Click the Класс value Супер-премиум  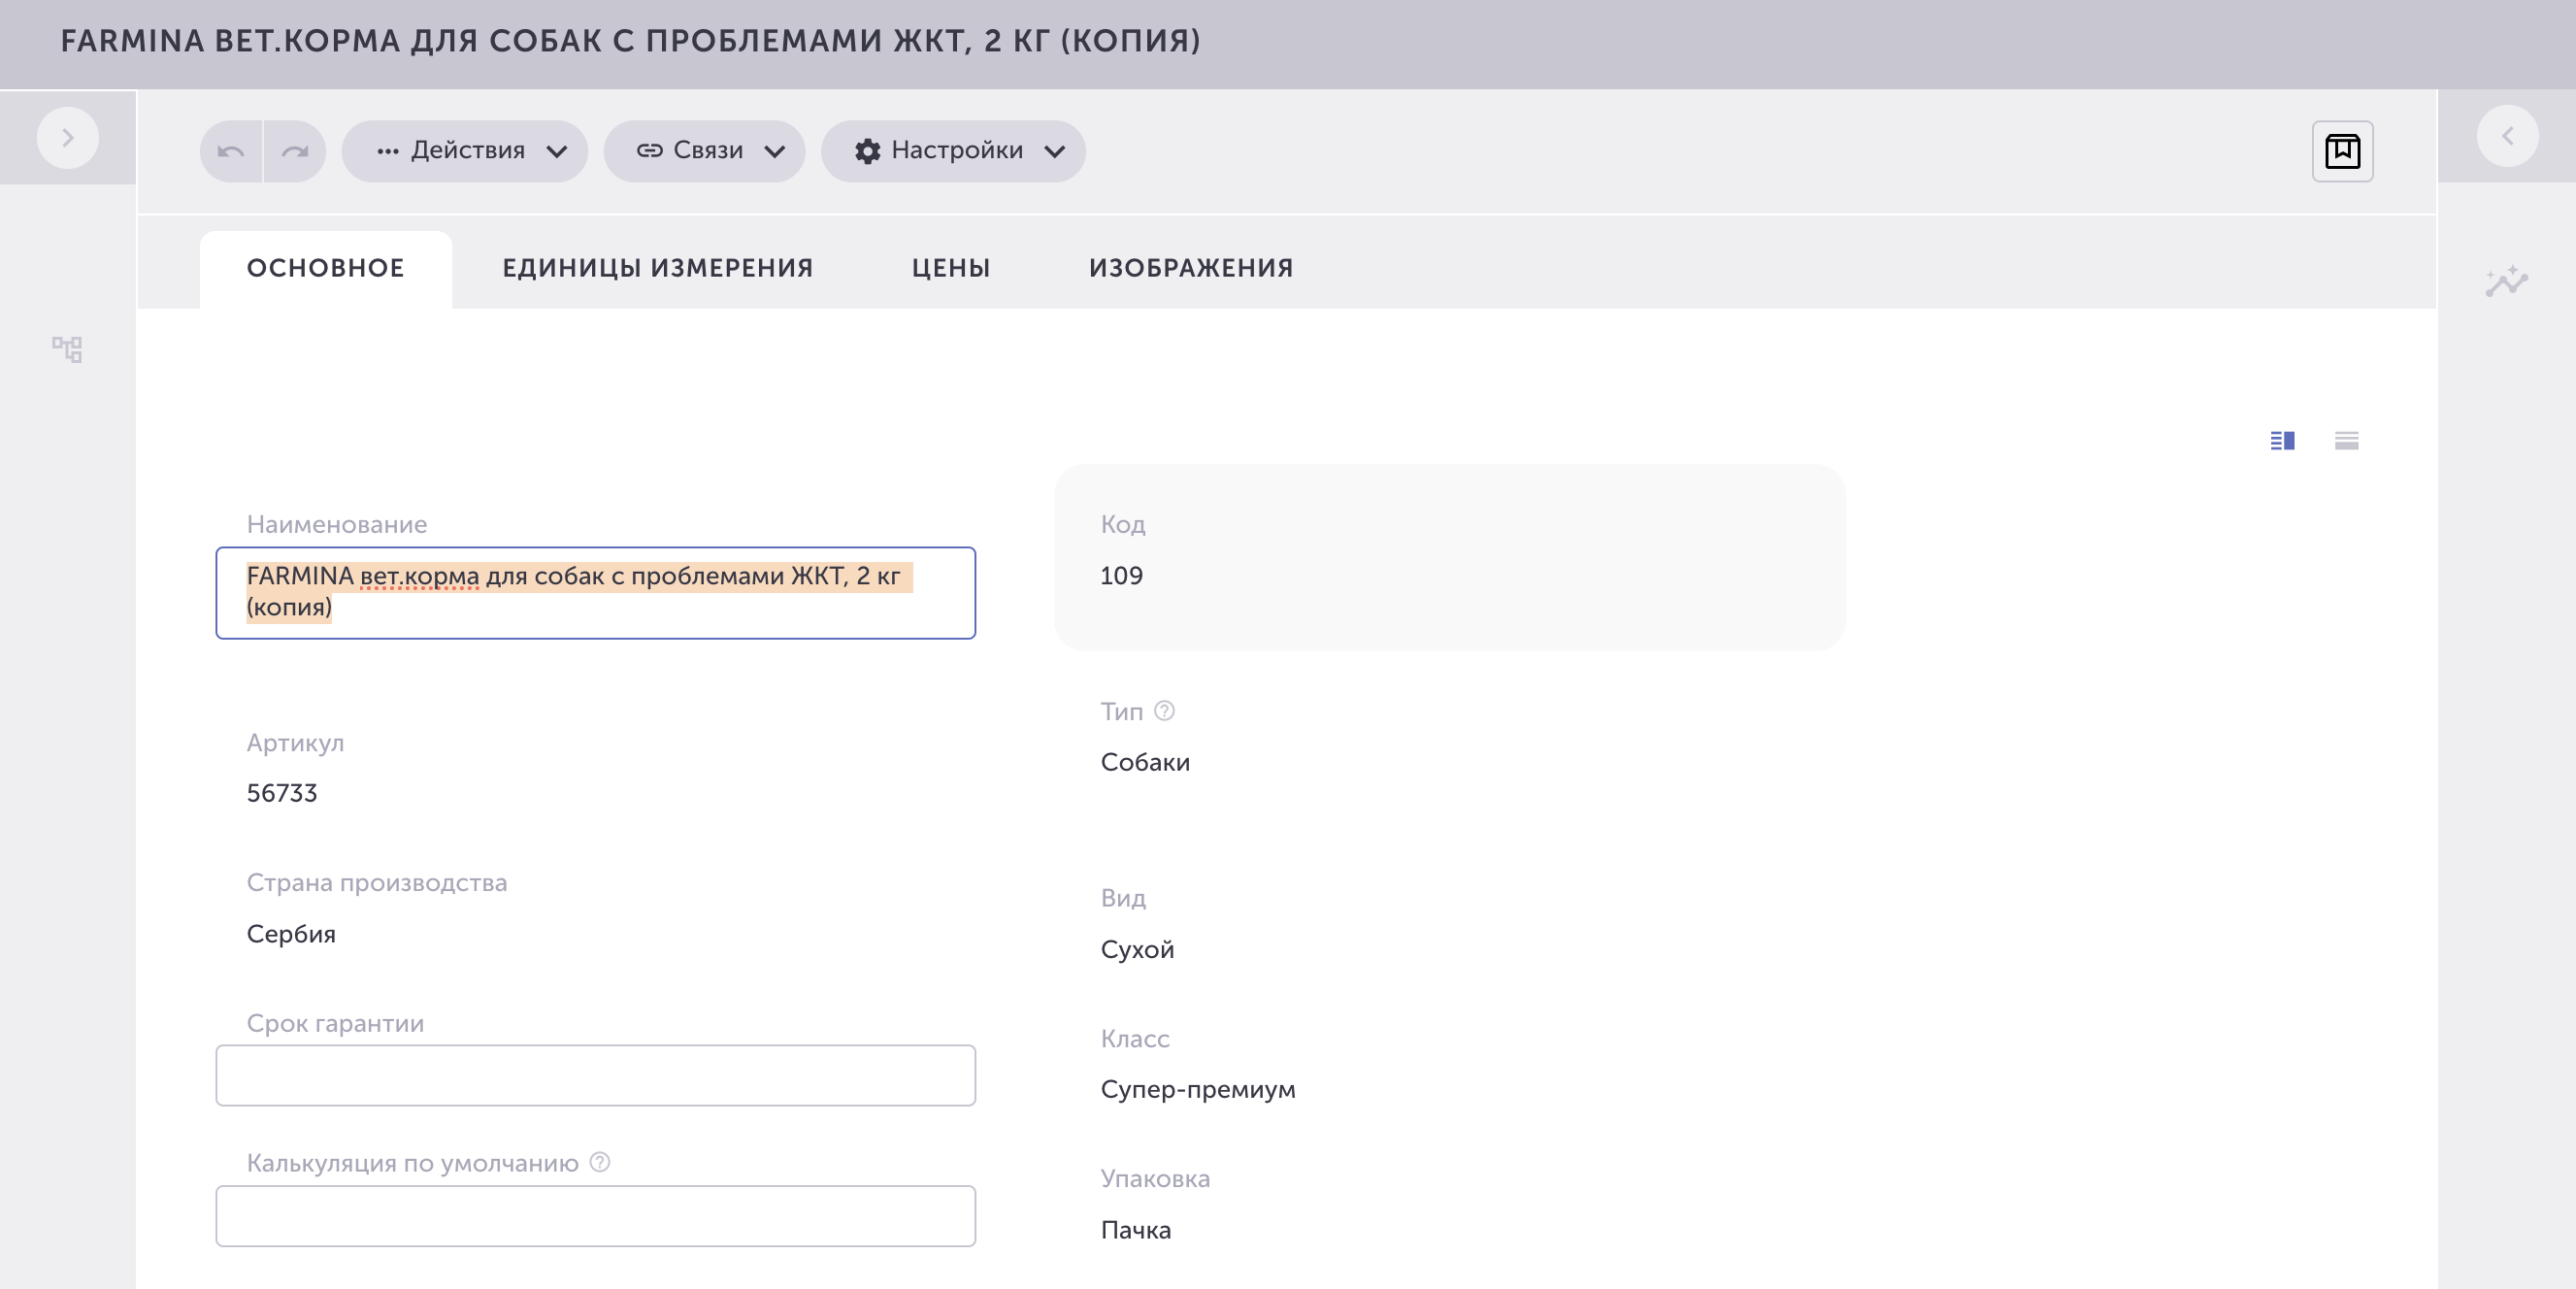1198,1089
